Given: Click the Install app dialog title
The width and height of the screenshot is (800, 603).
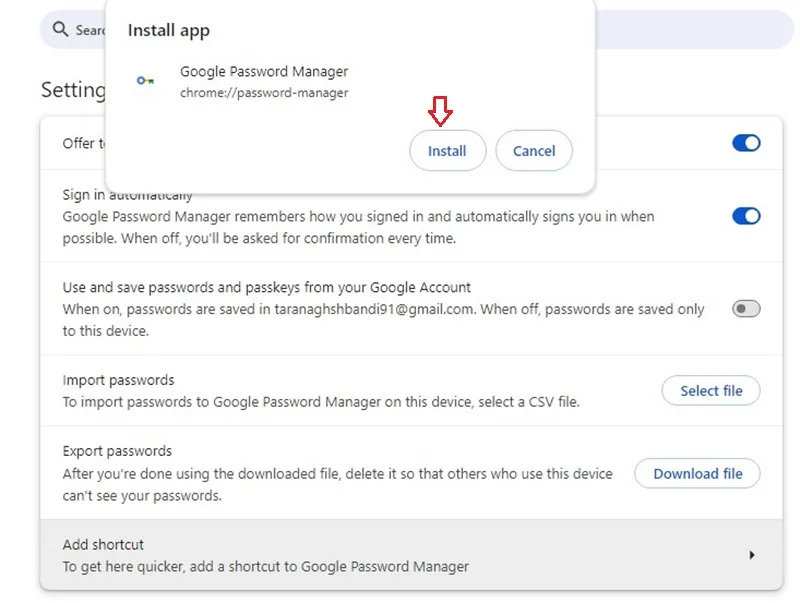Looking at the screenshot, I should pyautogui.click(x=168, y=31).
